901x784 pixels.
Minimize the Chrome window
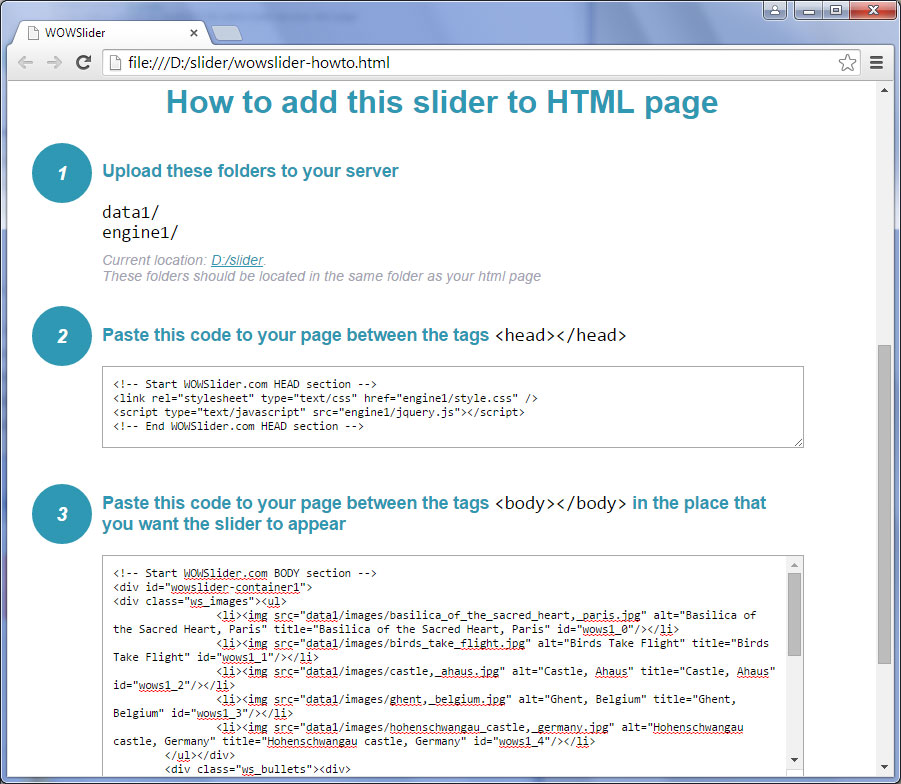[808, 10]
